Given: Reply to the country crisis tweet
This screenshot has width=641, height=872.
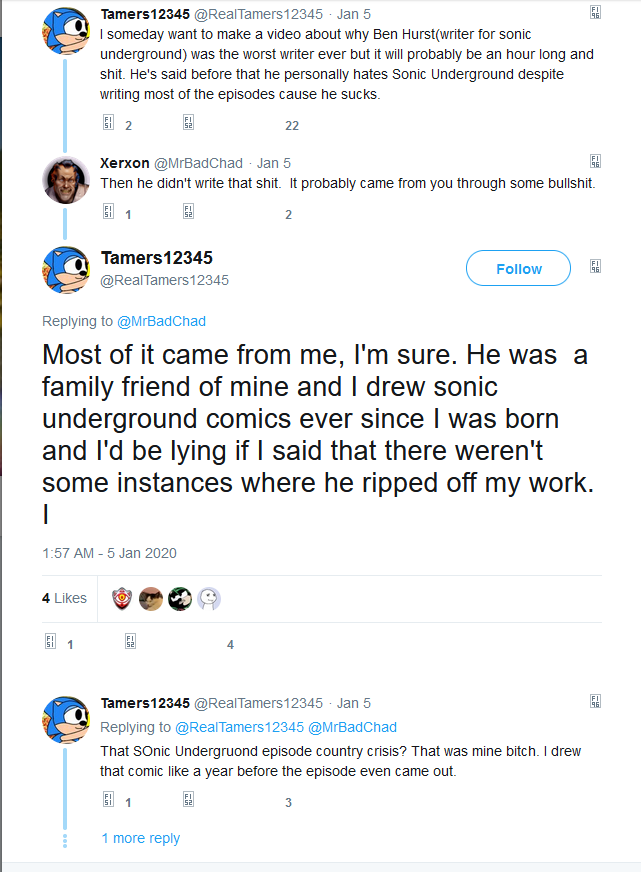Looking at the screenshot, I should click(x=108, y=801).
